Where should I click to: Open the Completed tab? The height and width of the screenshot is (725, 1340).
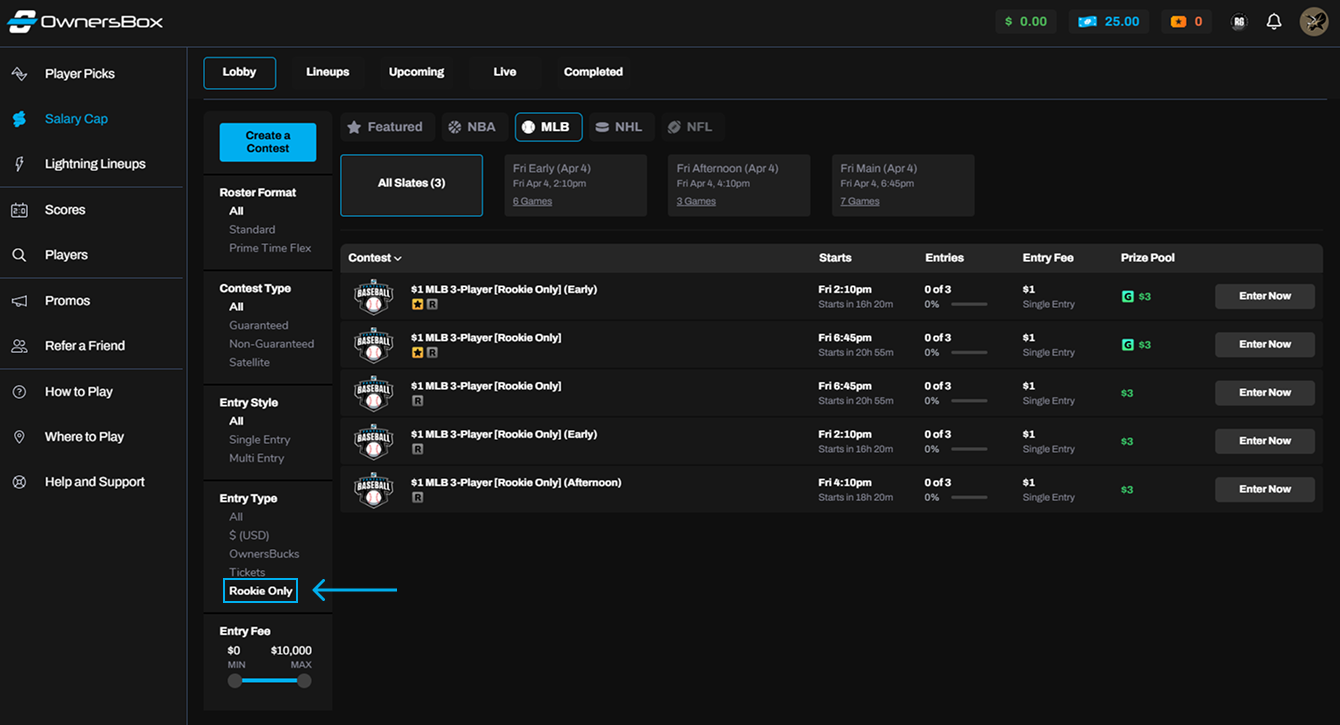593,72
